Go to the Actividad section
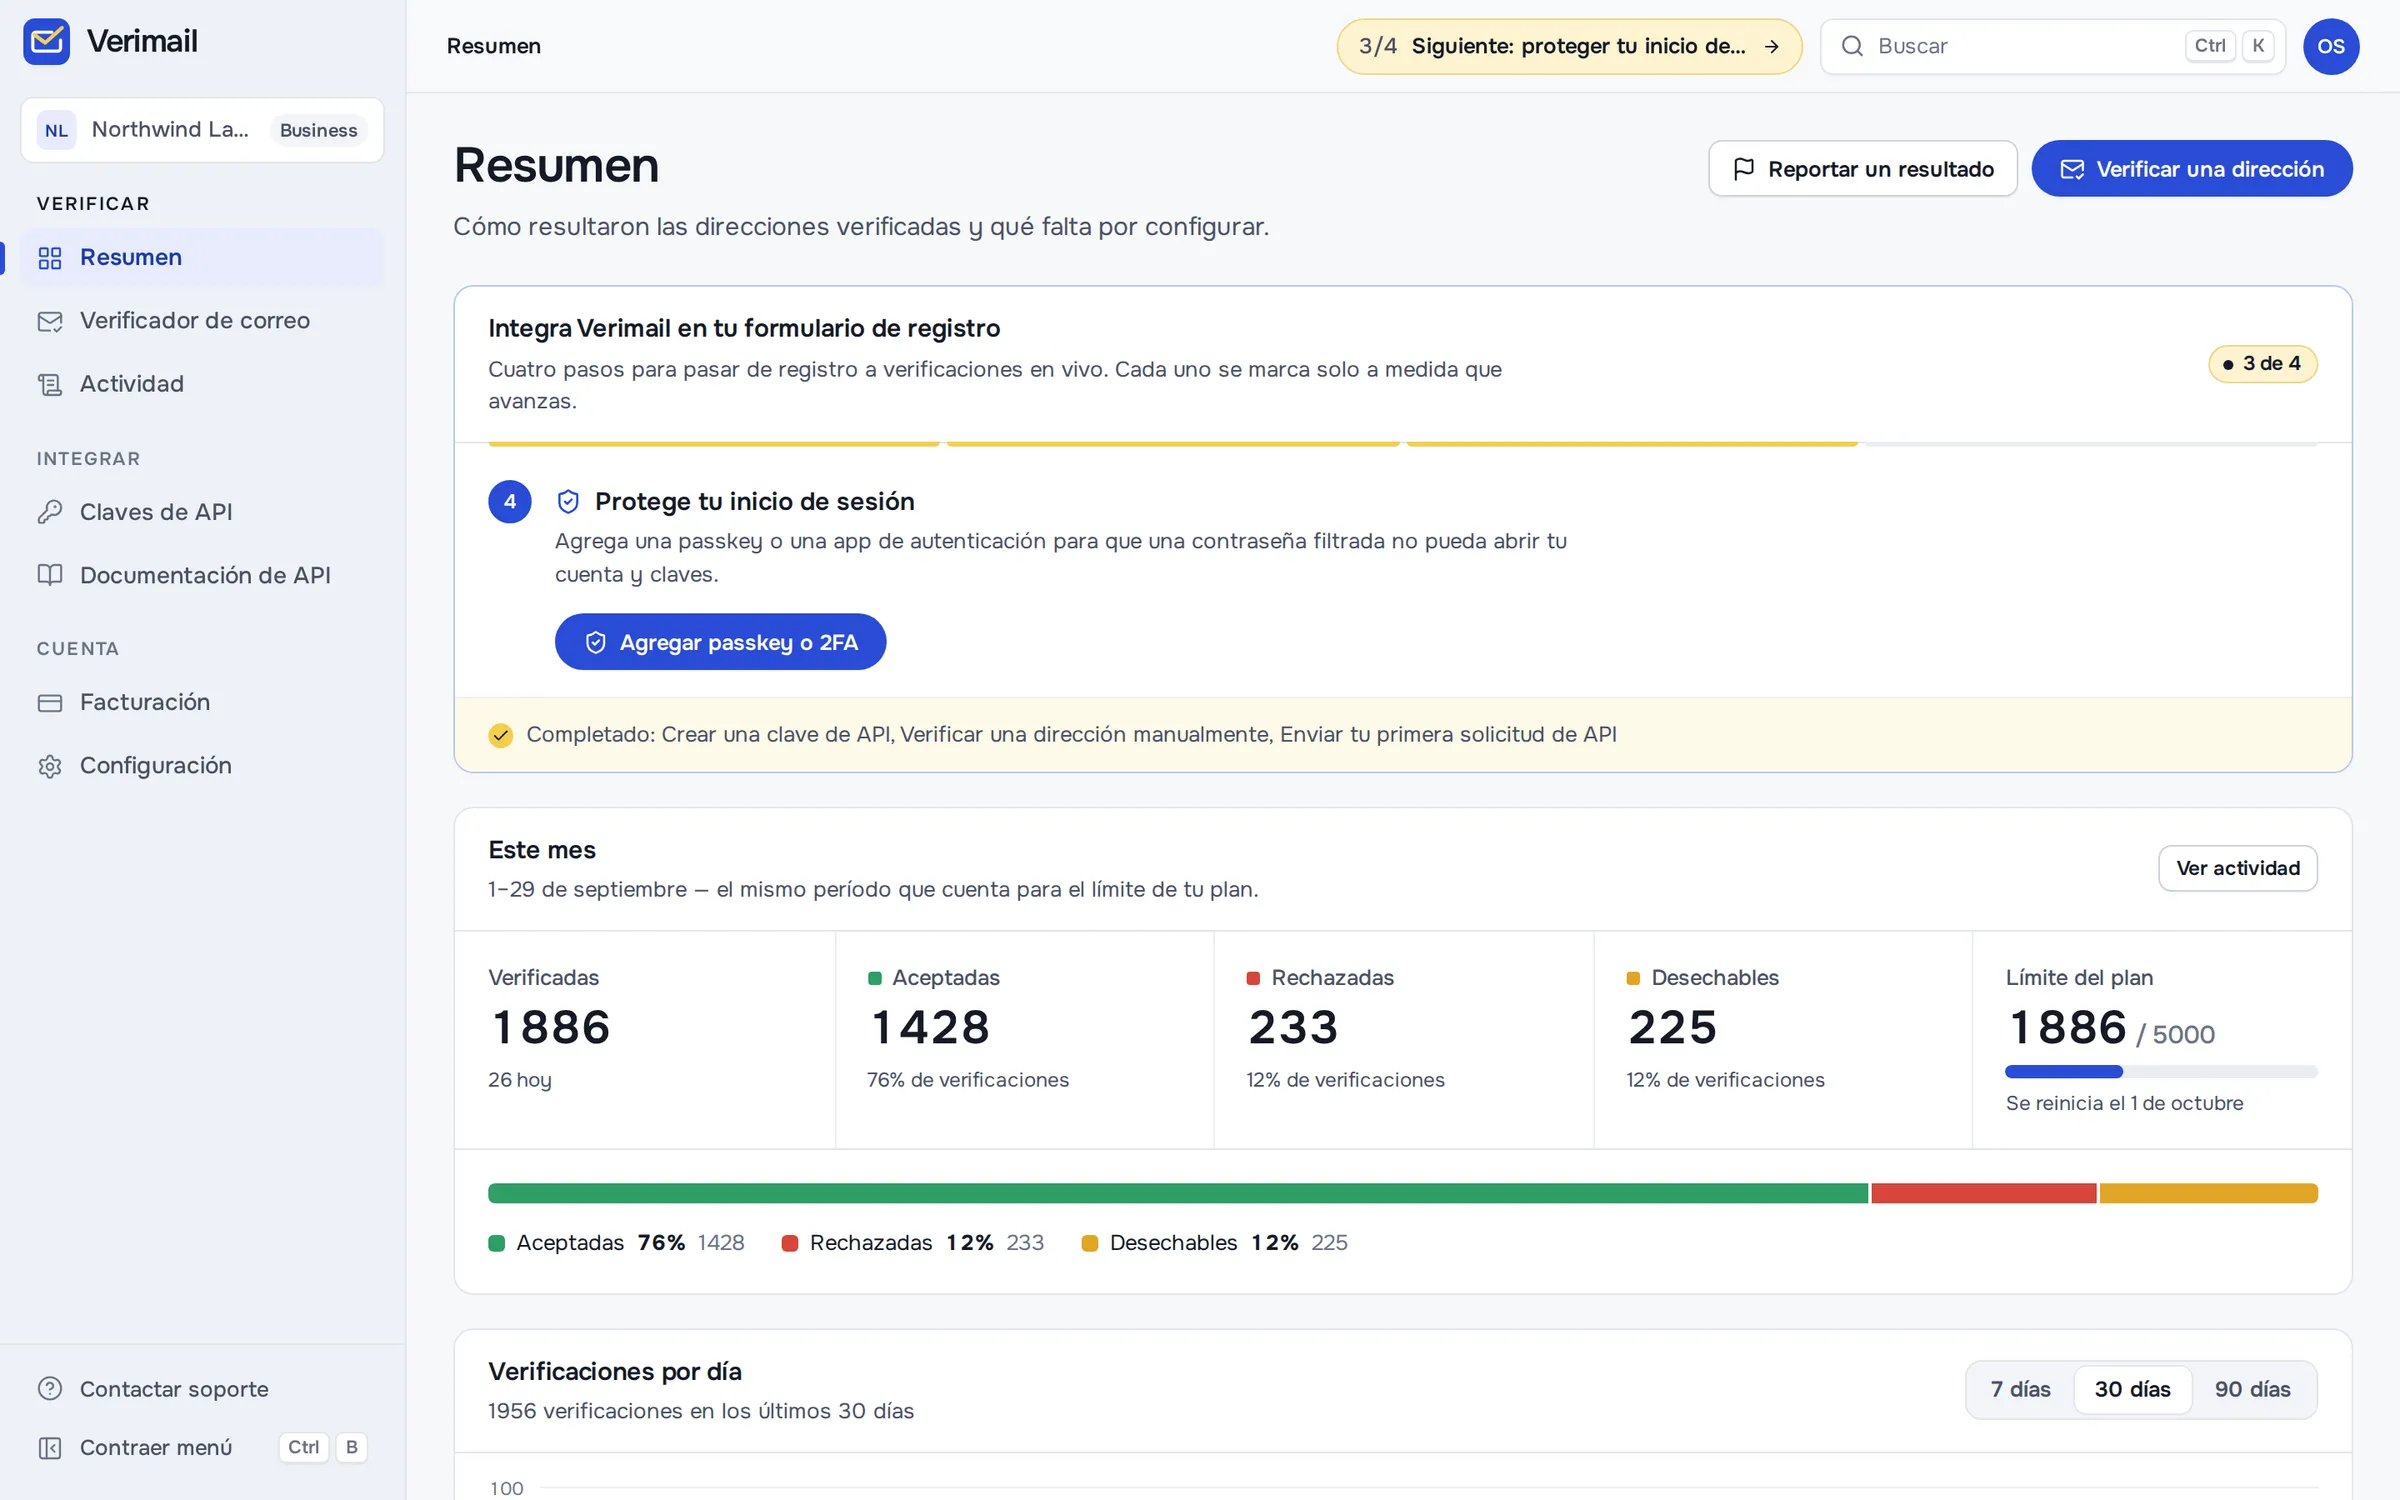This screenshot has height=1500, width=2400. coord(202,384)
